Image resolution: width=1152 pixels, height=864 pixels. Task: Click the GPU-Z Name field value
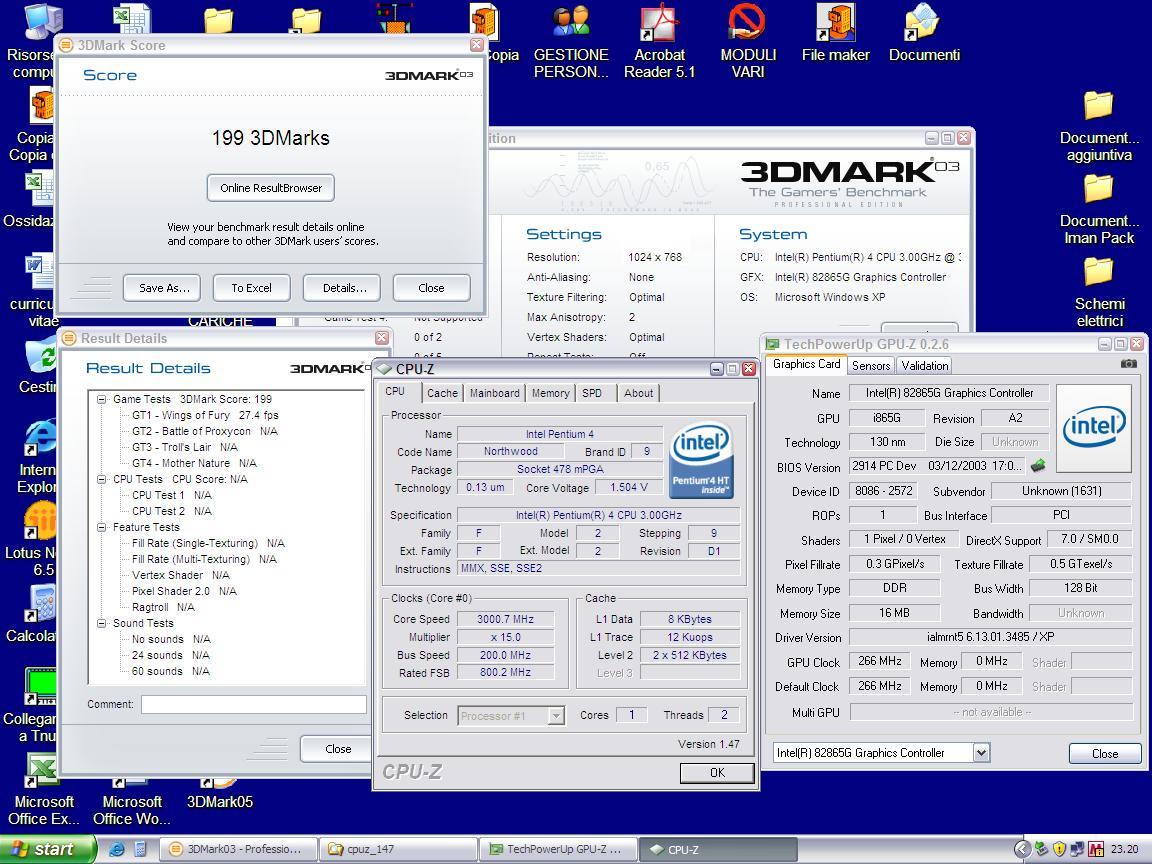pyautogui.click(x=949, y=393)
